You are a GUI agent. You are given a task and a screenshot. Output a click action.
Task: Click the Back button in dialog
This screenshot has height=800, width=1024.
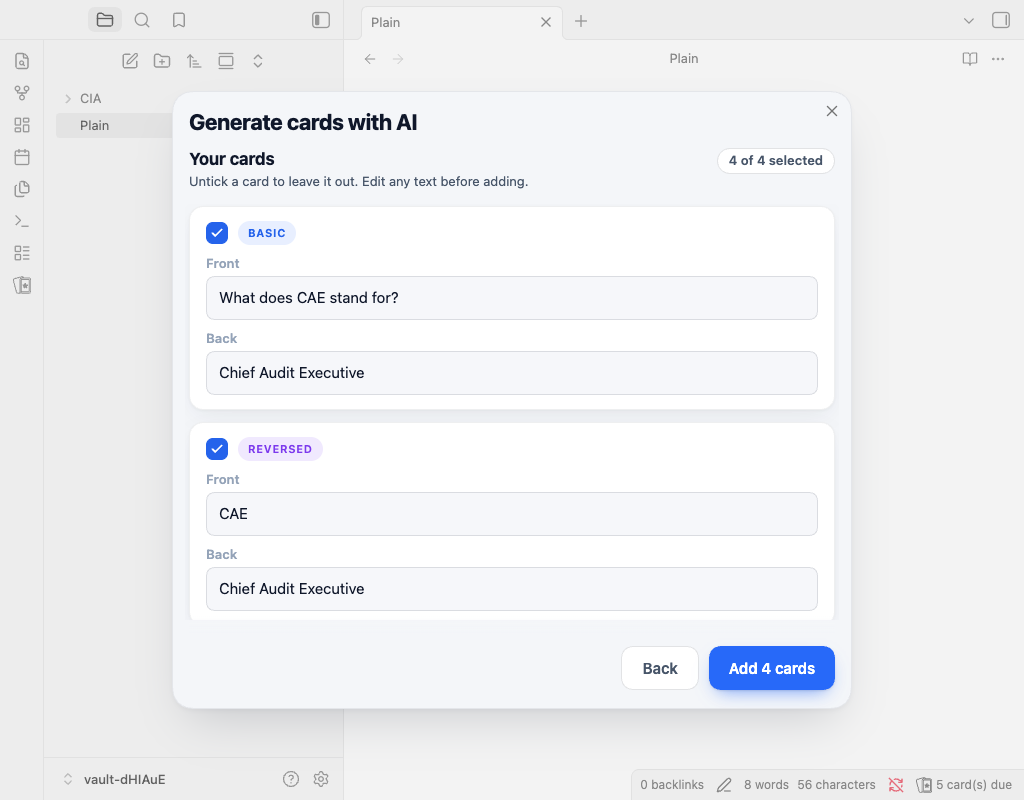660,668
